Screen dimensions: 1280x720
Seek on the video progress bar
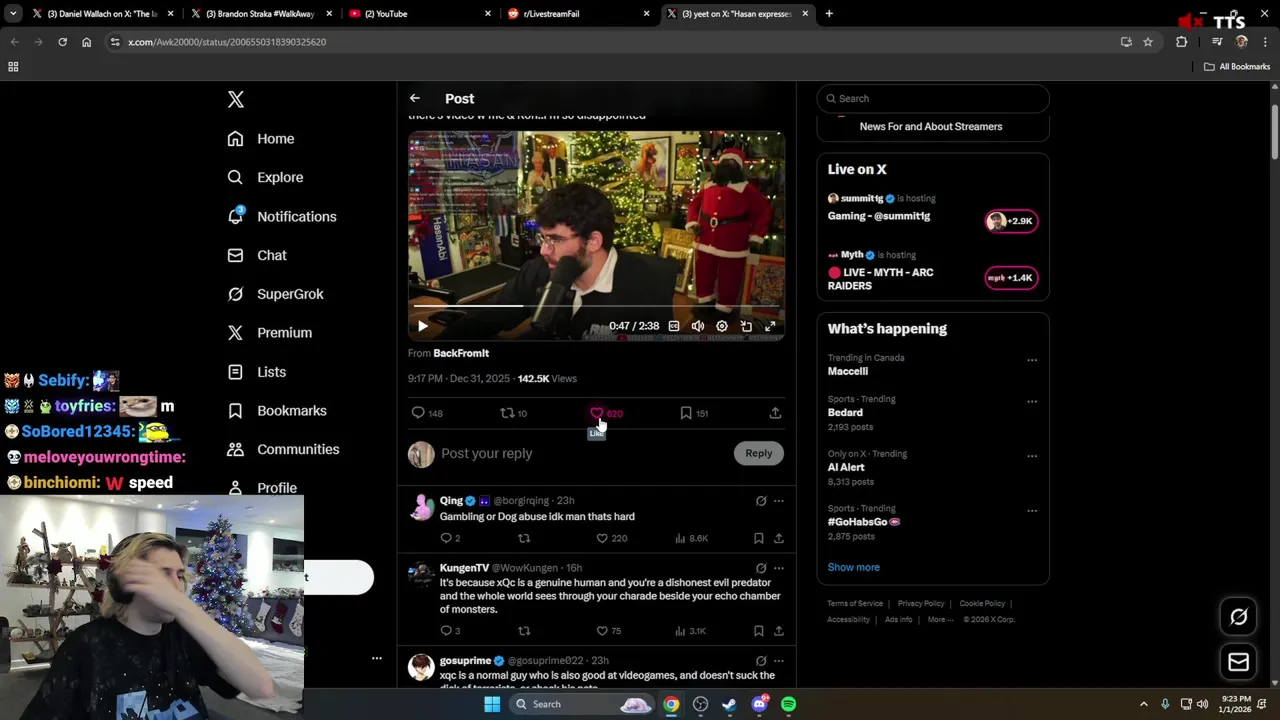pos(596,306)
